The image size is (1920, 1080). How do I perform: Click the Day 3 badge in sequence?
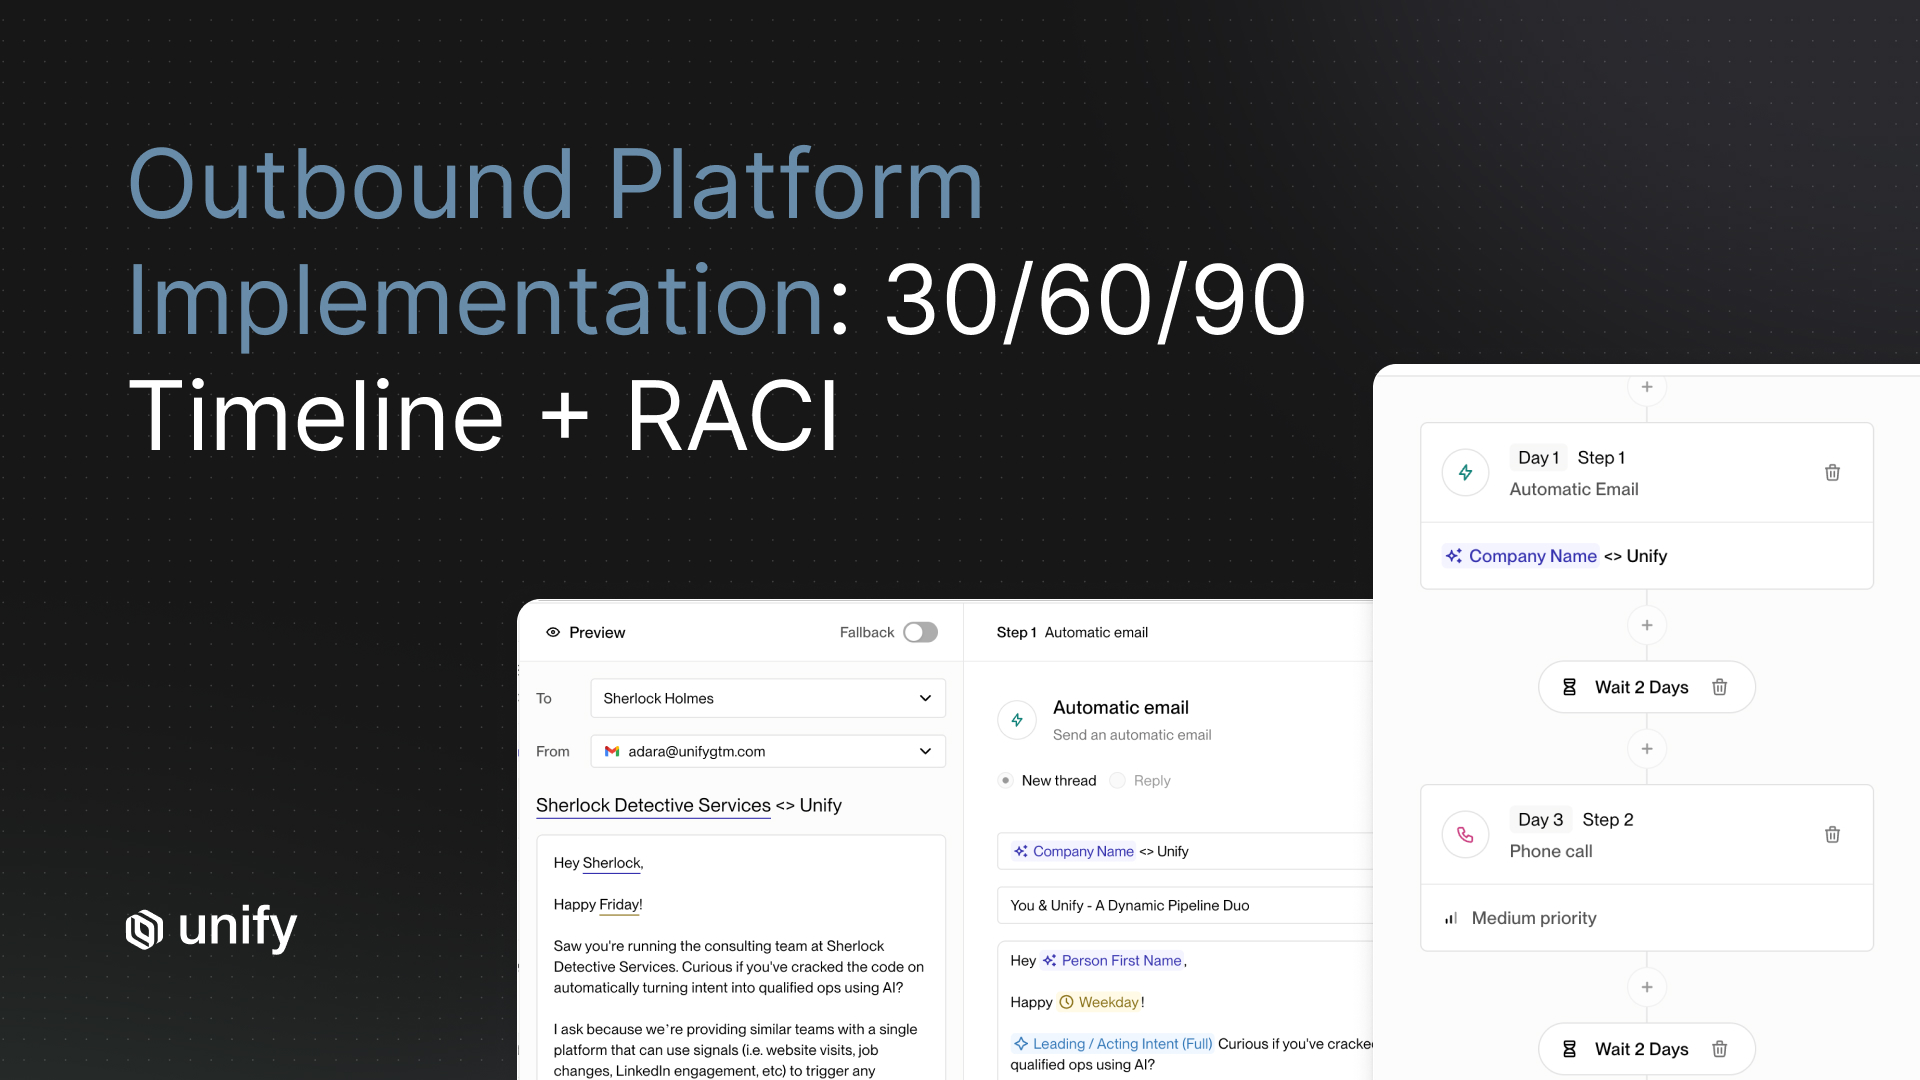1540,819
